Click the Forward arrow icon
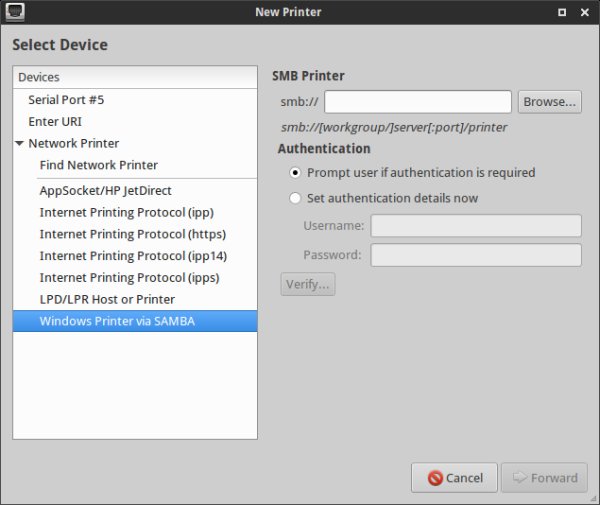The image size is (600, 505). click(518, 478)
